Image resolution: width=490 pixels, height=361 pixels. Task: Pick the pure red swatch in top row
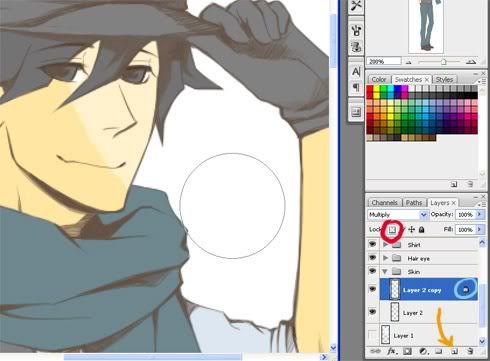(x=369, y=89)
